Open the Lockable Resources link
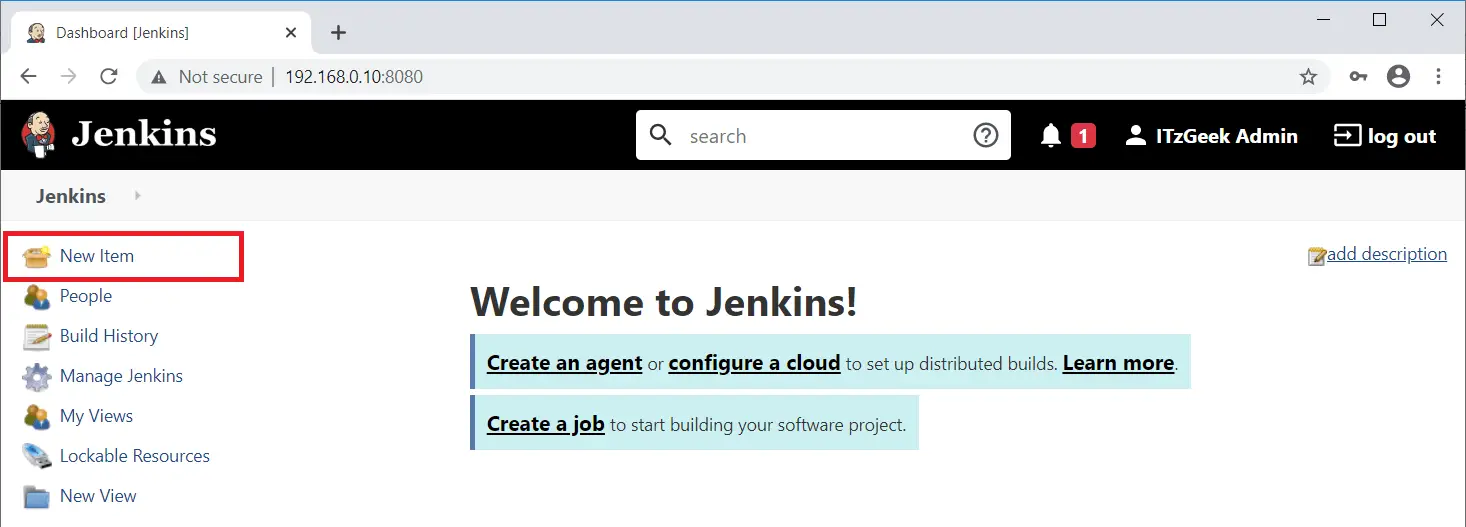Image resolution: width=1466 pixels, height=527 pixels. 135,456
